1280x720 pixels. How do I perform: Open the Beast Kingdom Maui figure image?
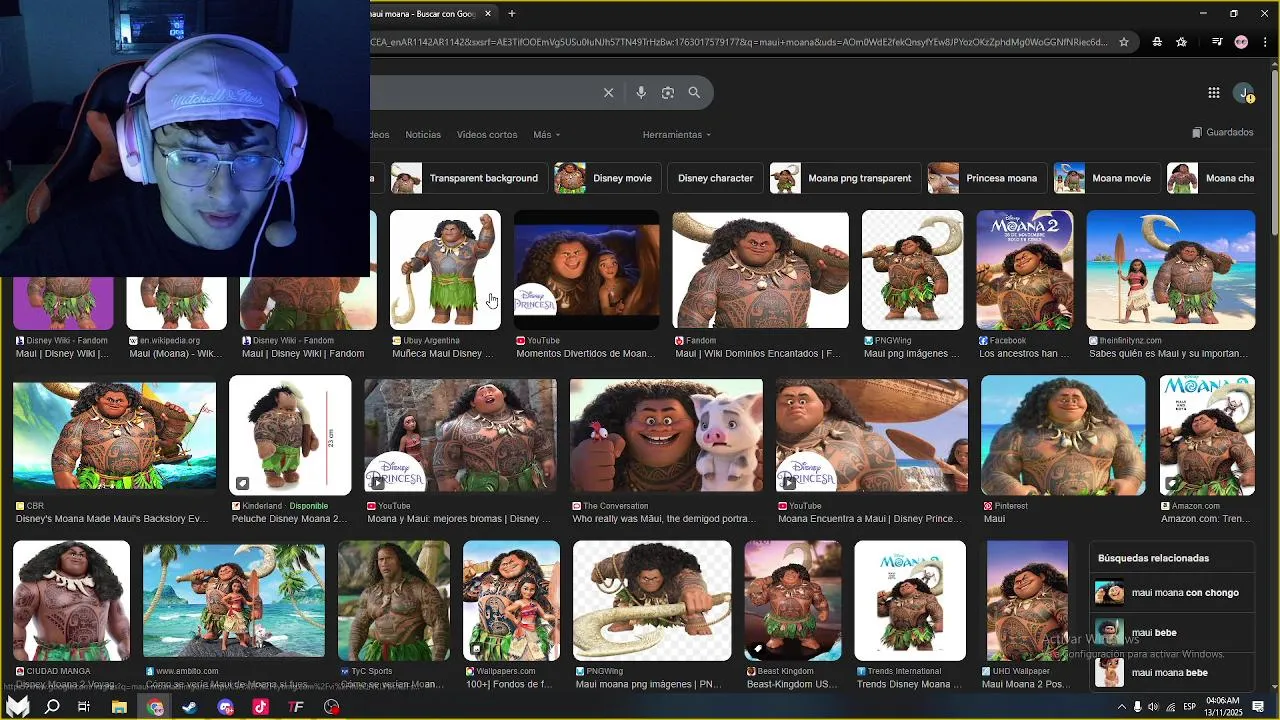tap(793, 601)
